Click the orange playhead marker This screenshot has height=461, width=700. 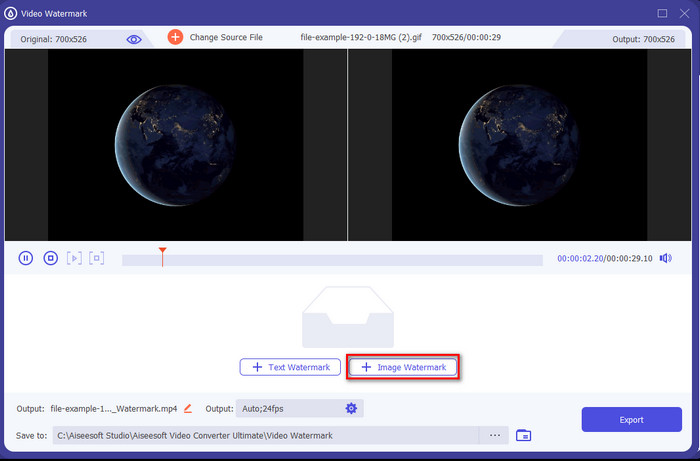coord(162,253)
